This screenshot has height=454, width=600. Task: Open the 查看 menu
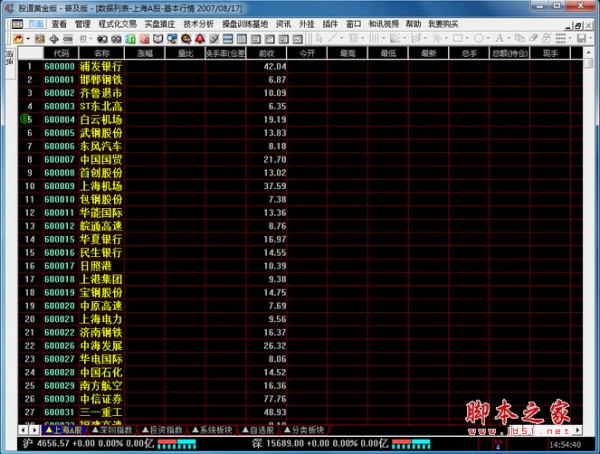[x=59, y=24]
